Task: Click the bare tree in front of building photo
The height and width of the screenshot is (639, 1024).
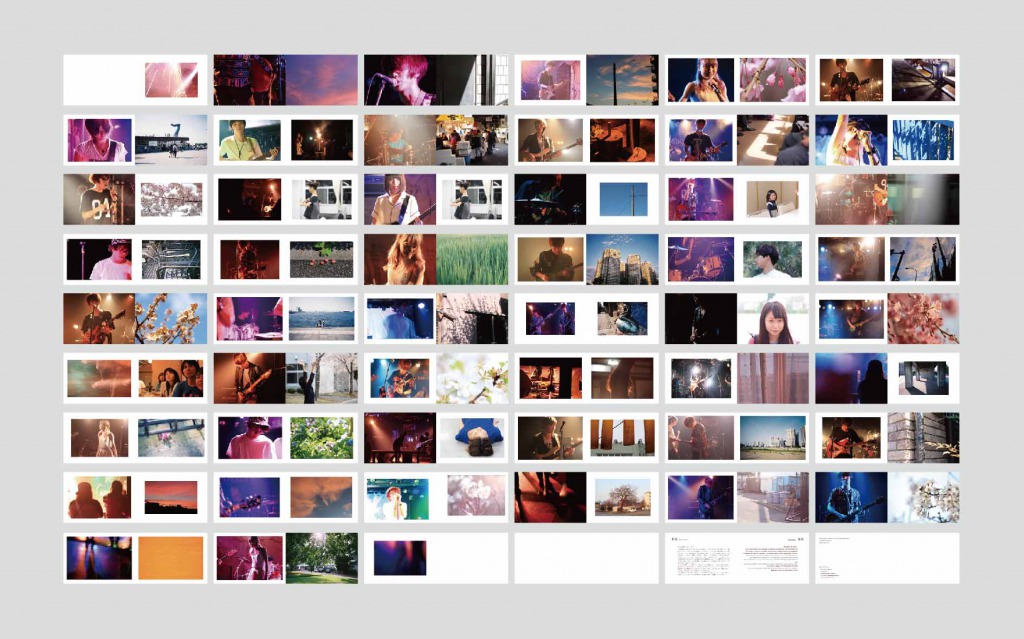Action: pyautogui.click(x=622, y=497)
